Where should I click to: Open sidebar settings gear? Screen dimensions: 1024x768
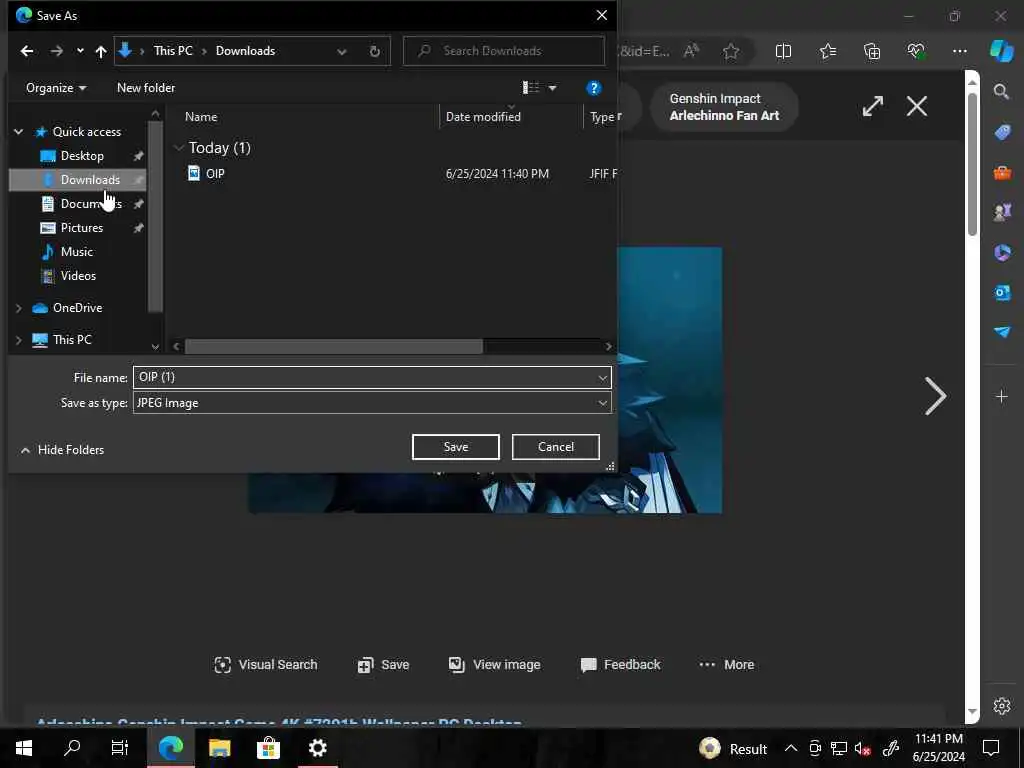click(x=1002, y=706)
